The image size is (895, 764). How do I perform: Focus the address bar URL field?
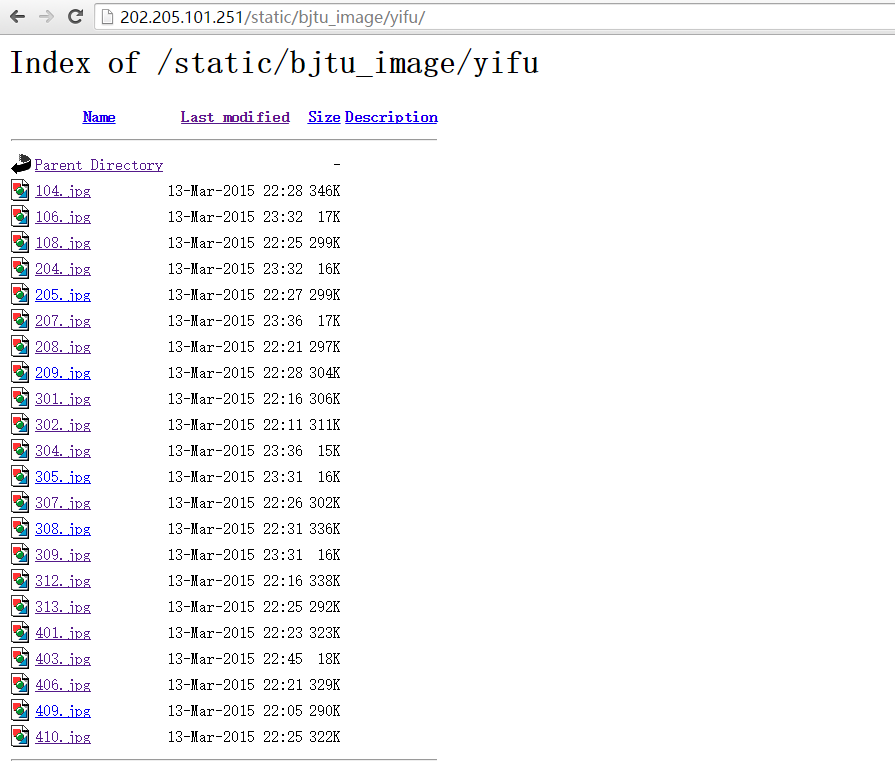tap(494, 17)
